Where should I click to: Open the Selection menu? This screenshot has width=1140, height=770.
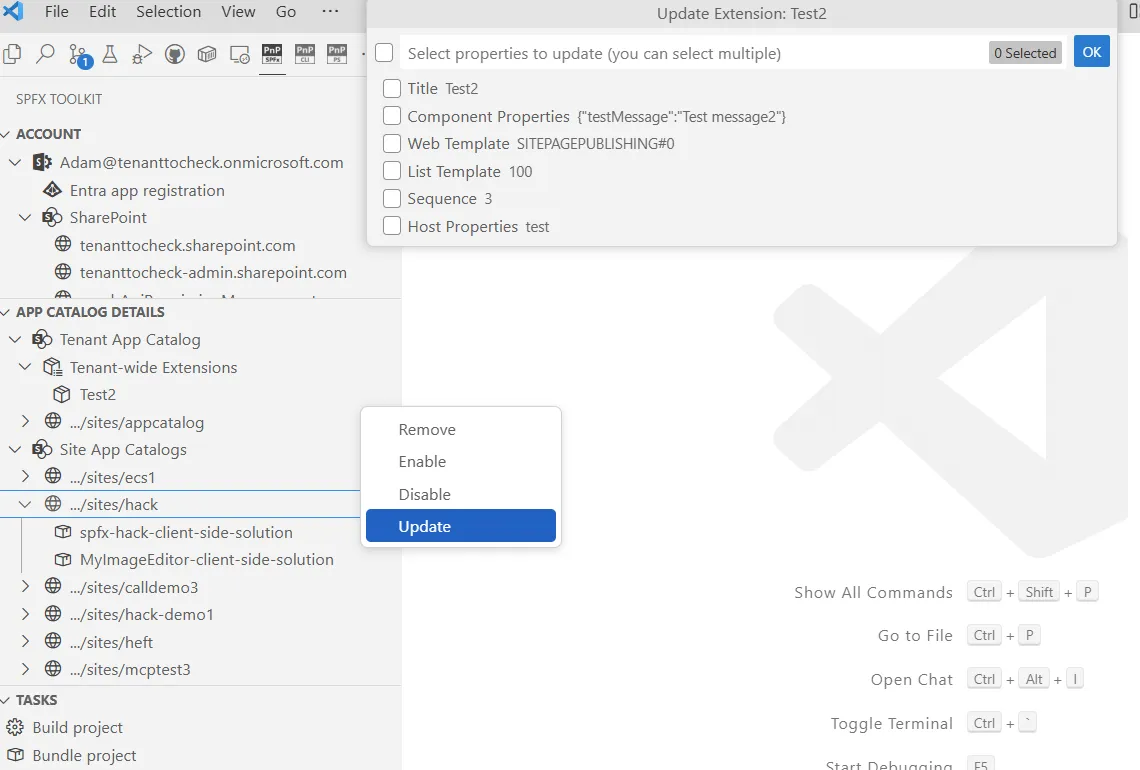coord(168,12)
